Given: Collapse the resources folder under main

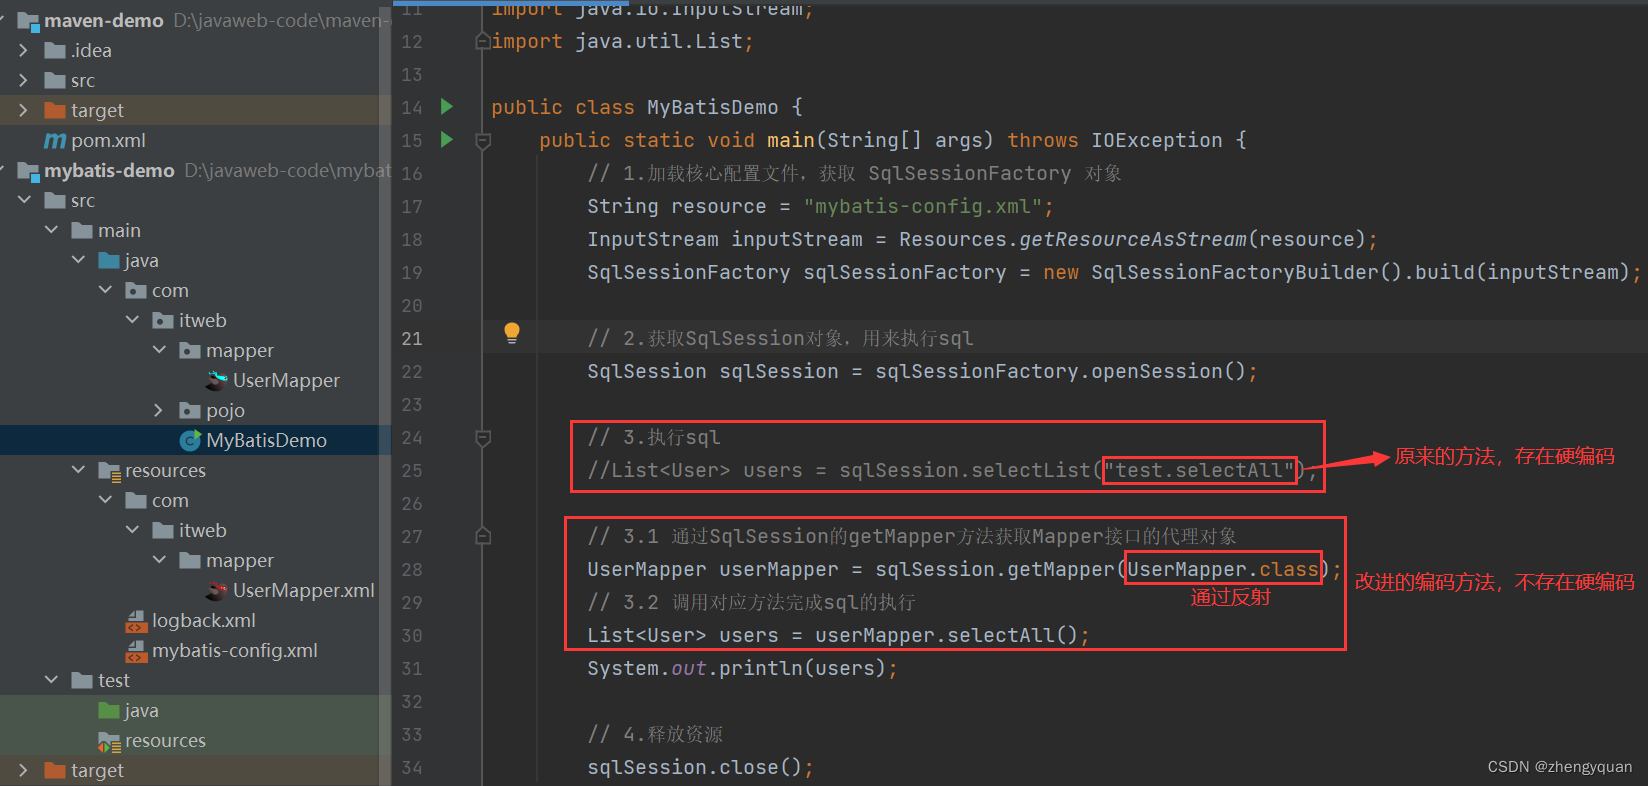Looking at the screenshot, I should coord(78,470).
